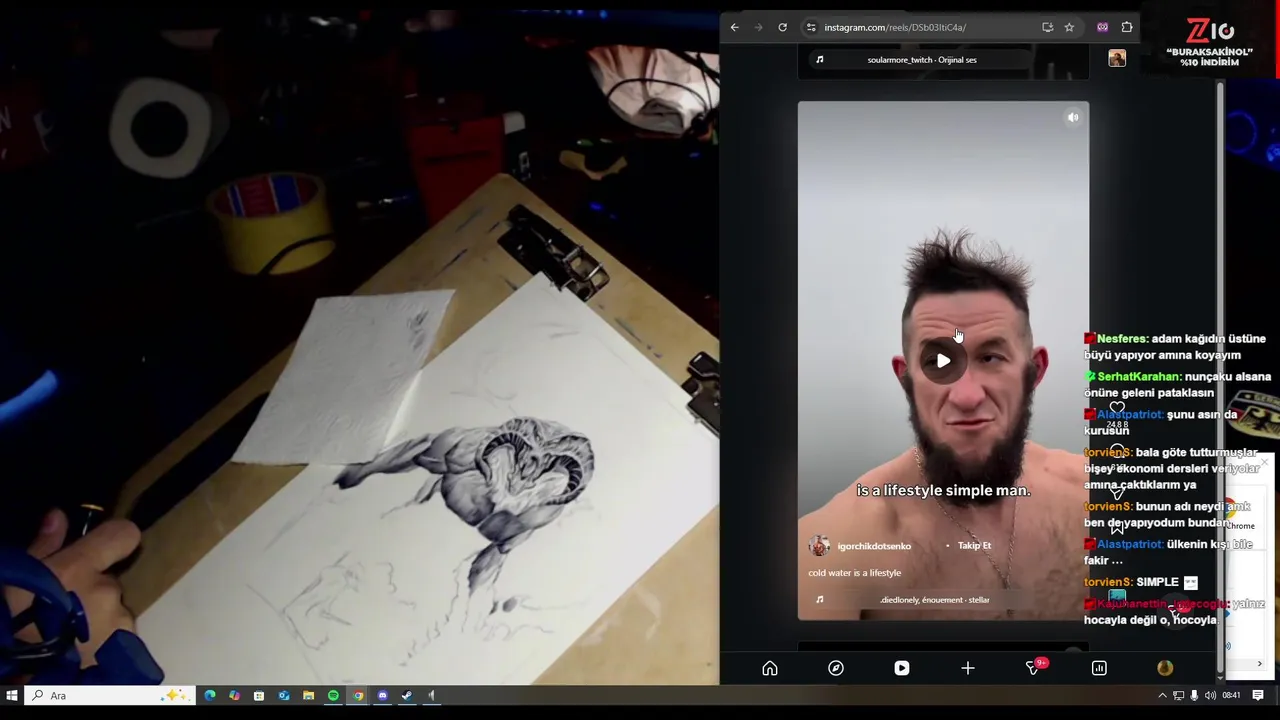This screenshot has width=1280, height=720.
Task: Open your profile avatar in the bottom bar
Action: tap(1165, 668)
